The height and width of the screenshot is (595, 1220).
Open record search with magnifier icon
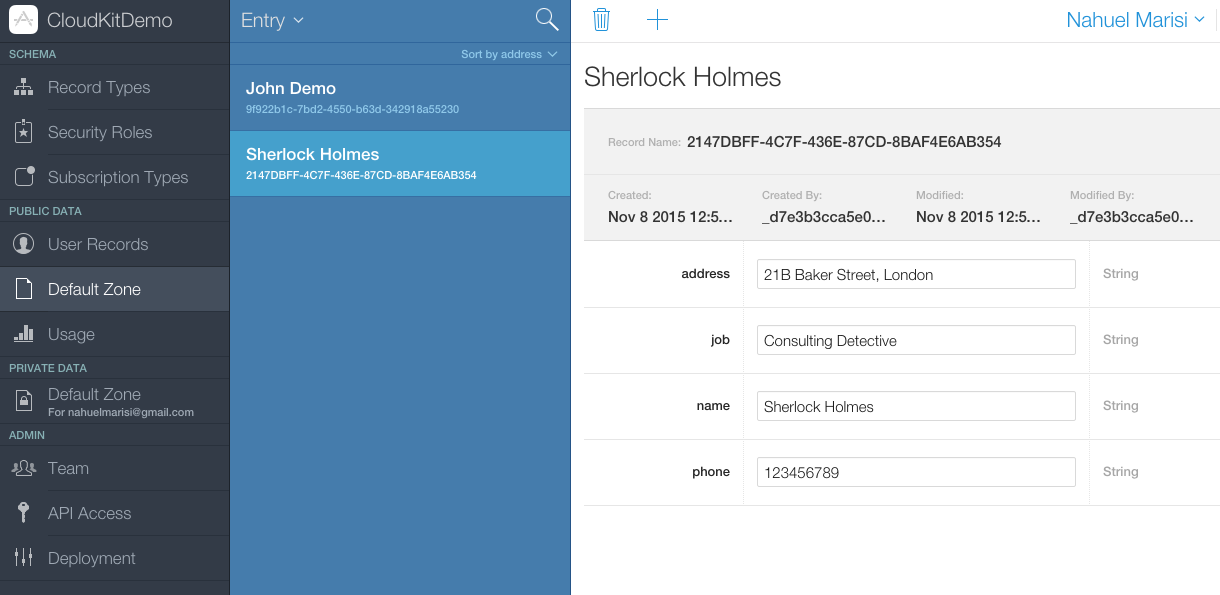(x=547, y=19)
